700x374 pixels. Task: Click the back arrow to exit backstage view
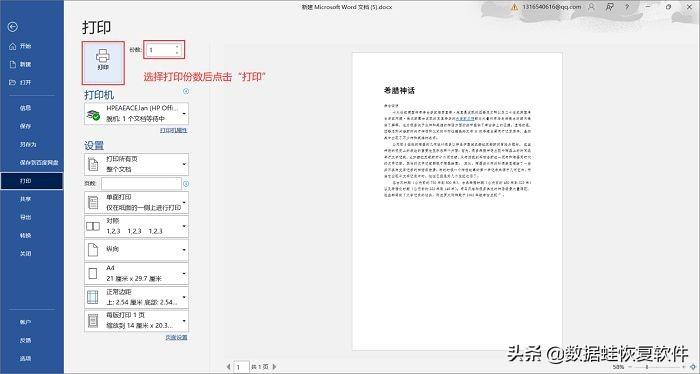coord(12,27)
